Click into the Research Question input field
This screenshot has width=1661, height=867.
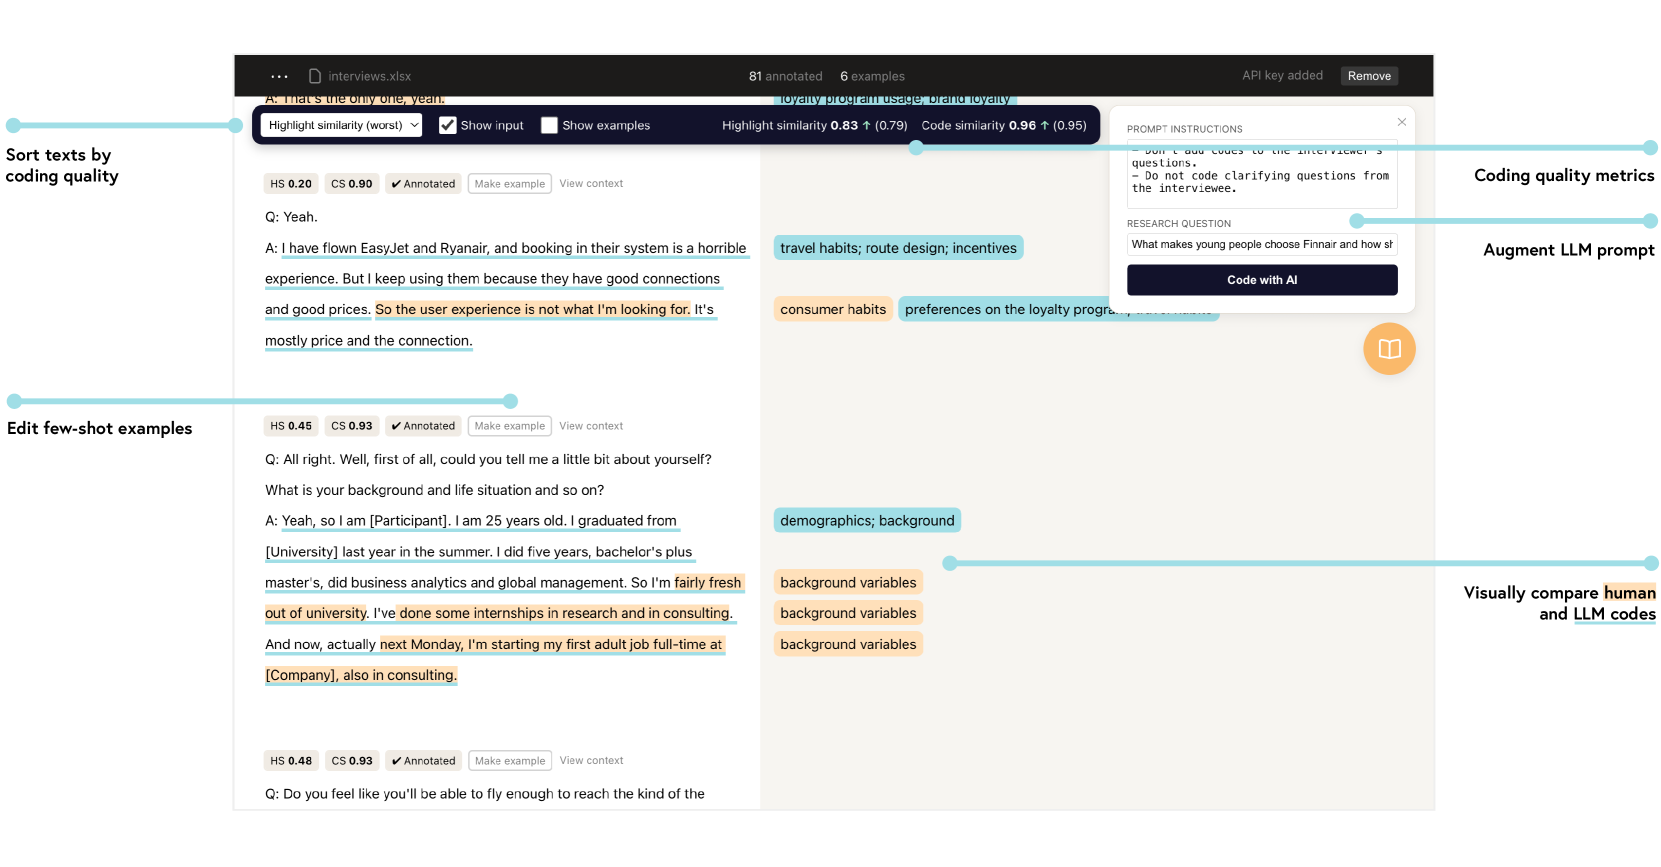(x=1261, y=244)
